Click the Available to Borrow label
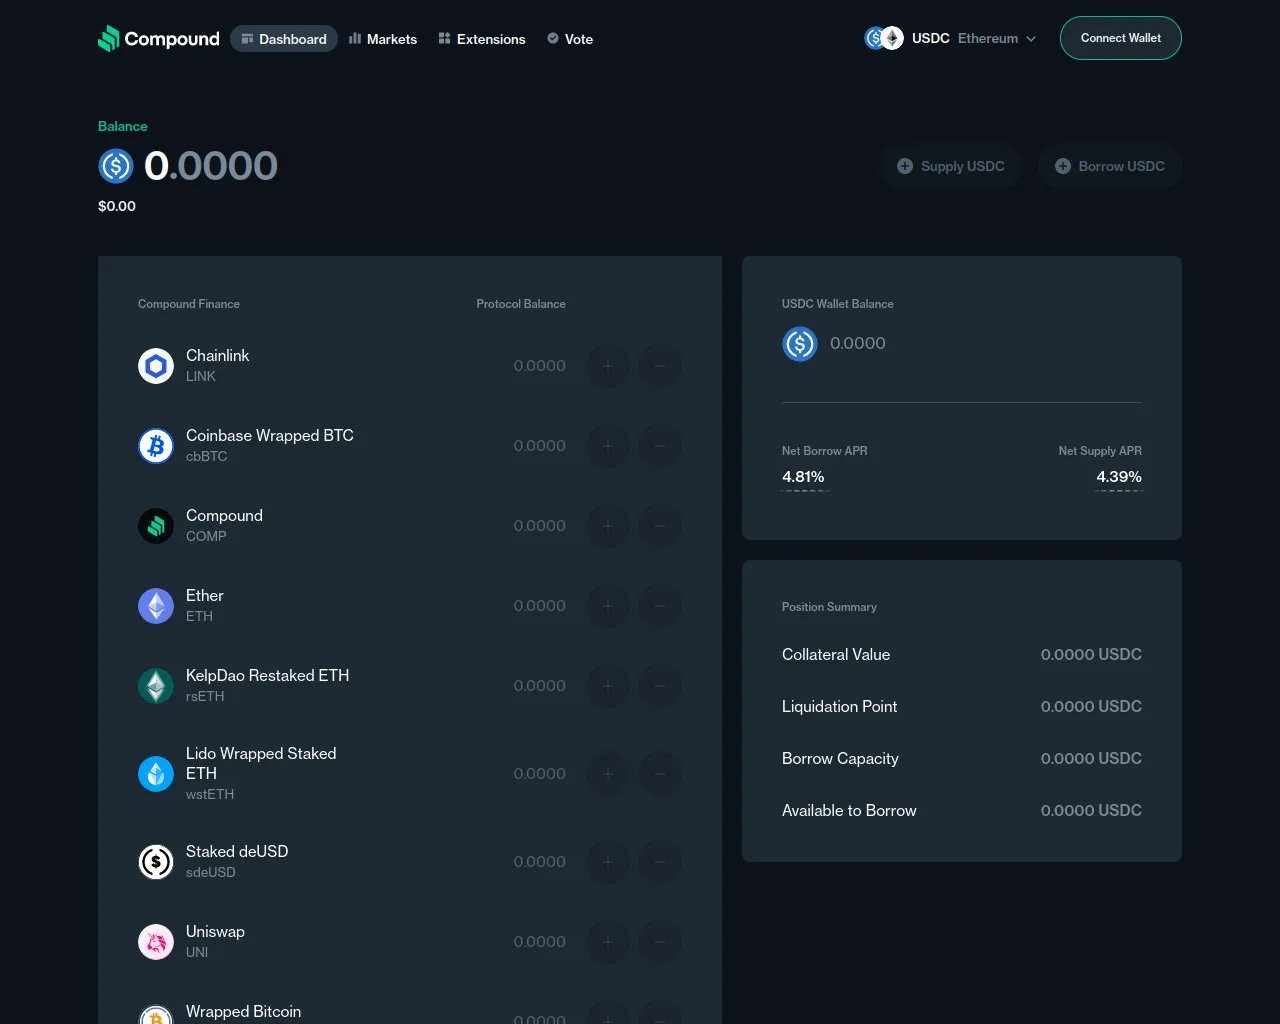This screenshot has width=1280, height=1024. (849, 811)
